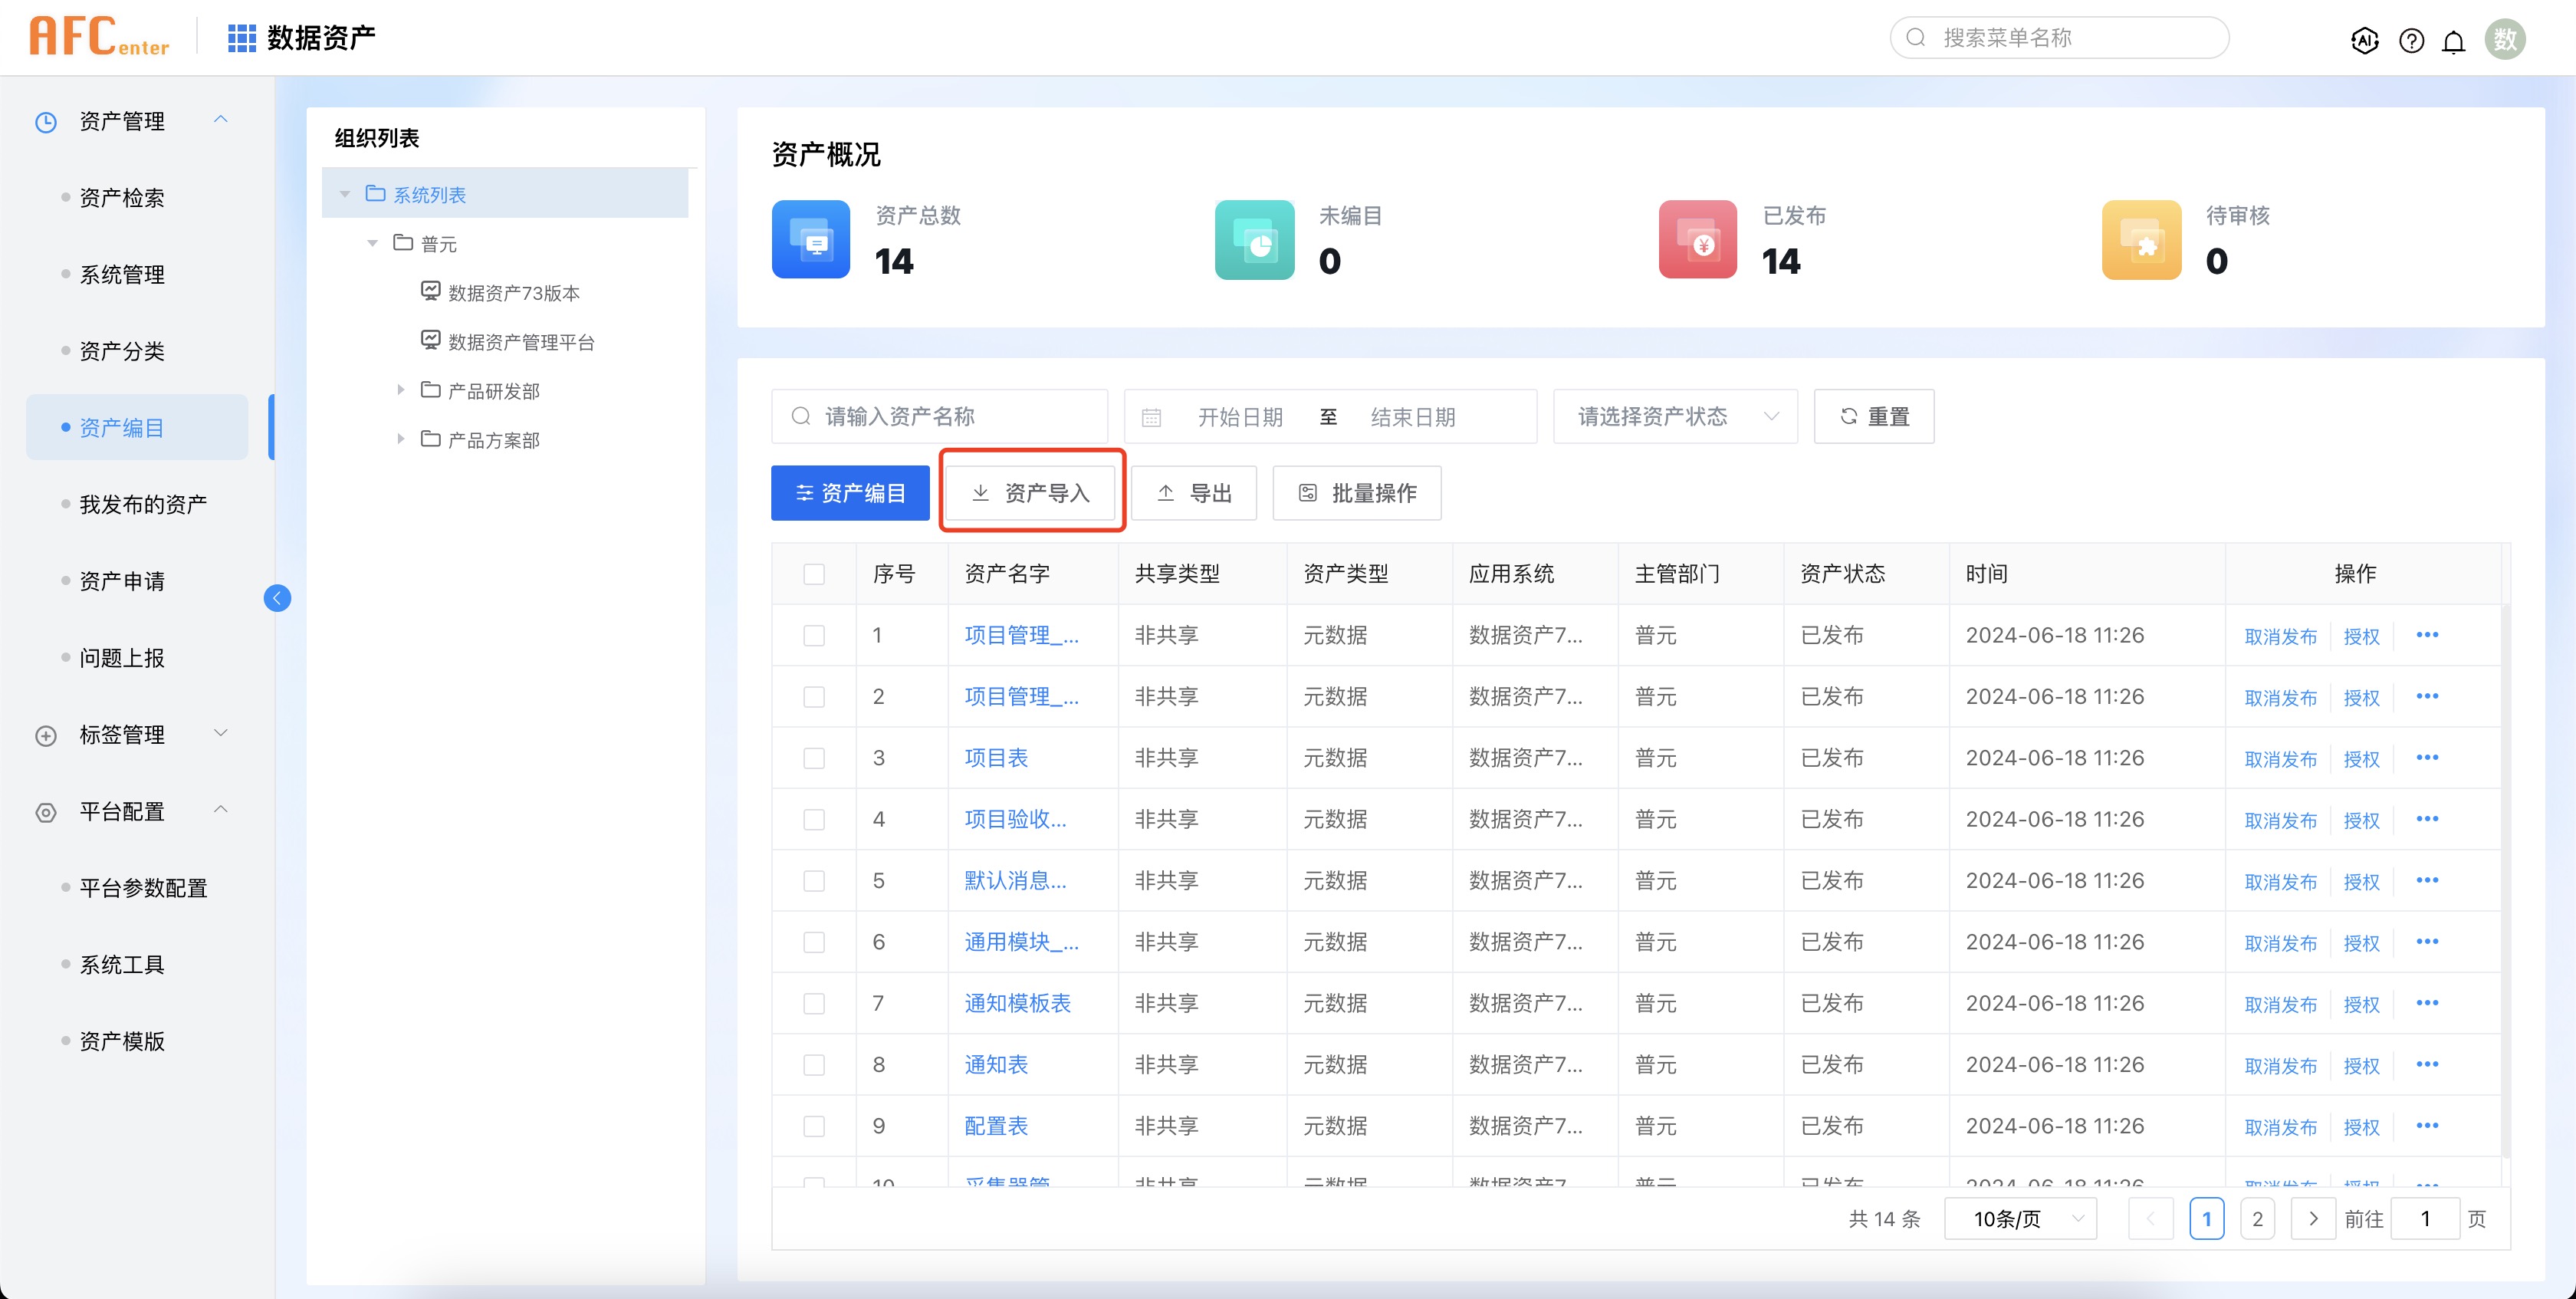The width and height of the screenshot is (2576, 1299).
Task: Open more actions for row 7
Action: coord(2427,1003)
